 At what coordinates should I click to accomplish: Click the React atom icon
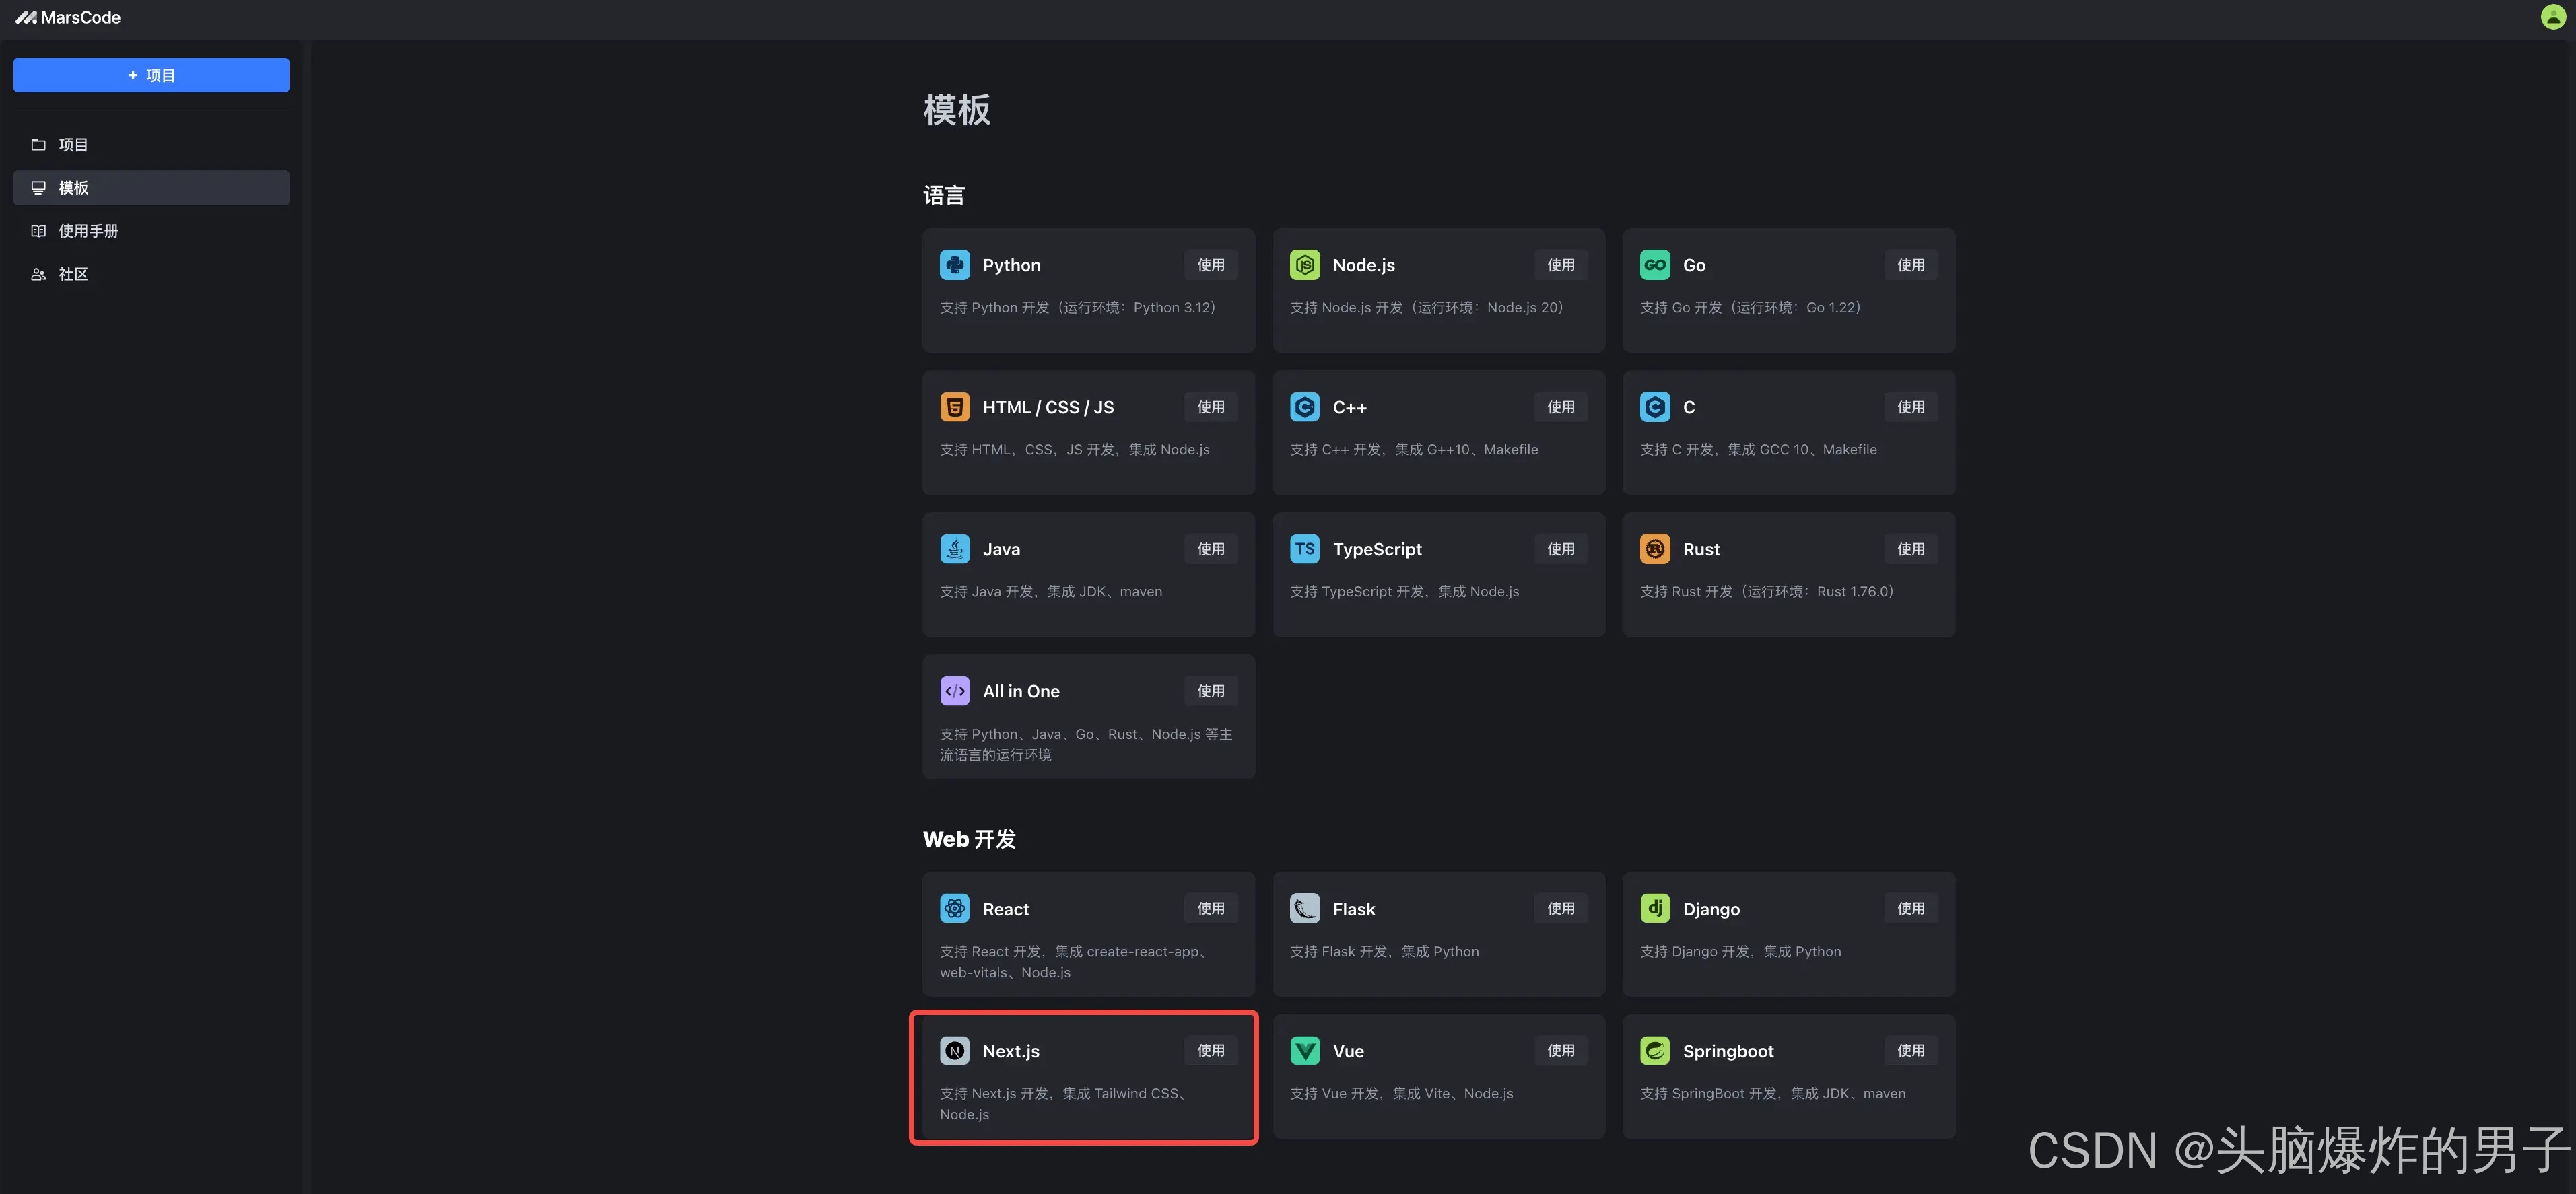click(x=954, y=908)
